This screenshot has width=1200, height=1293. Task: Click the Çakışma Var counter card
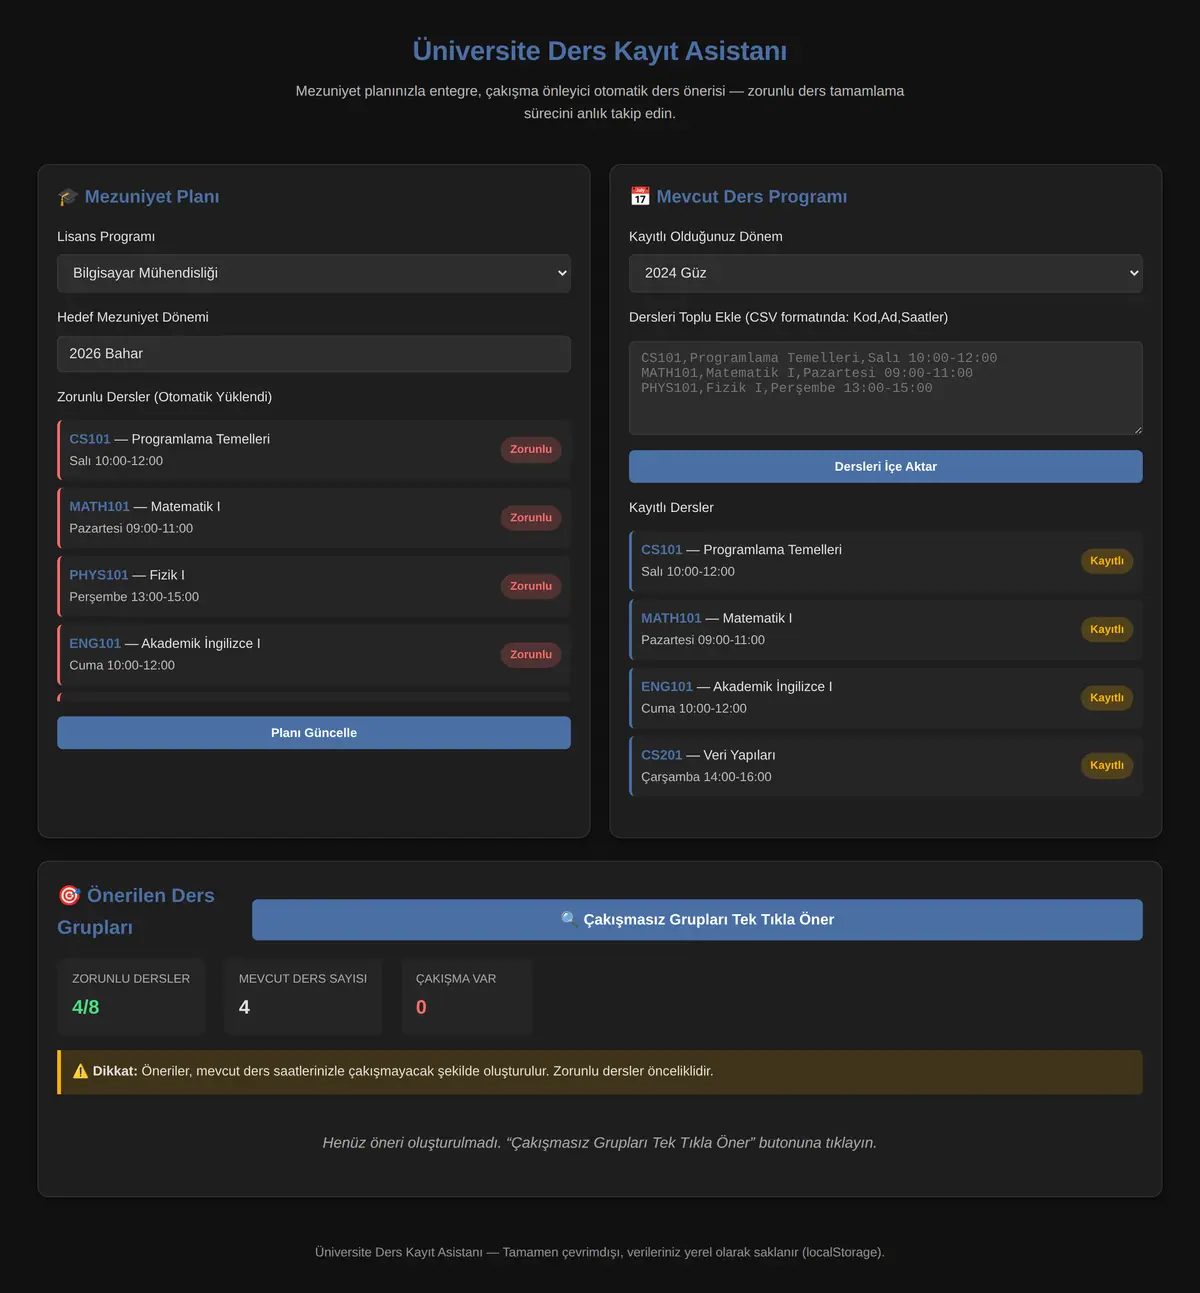(466, 996)
